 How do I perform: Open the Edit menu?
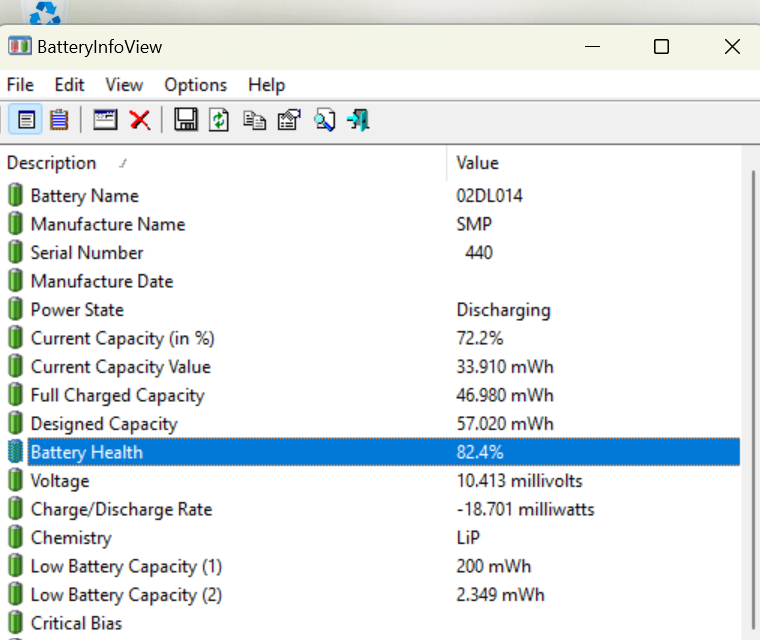(x=69, y=85)
